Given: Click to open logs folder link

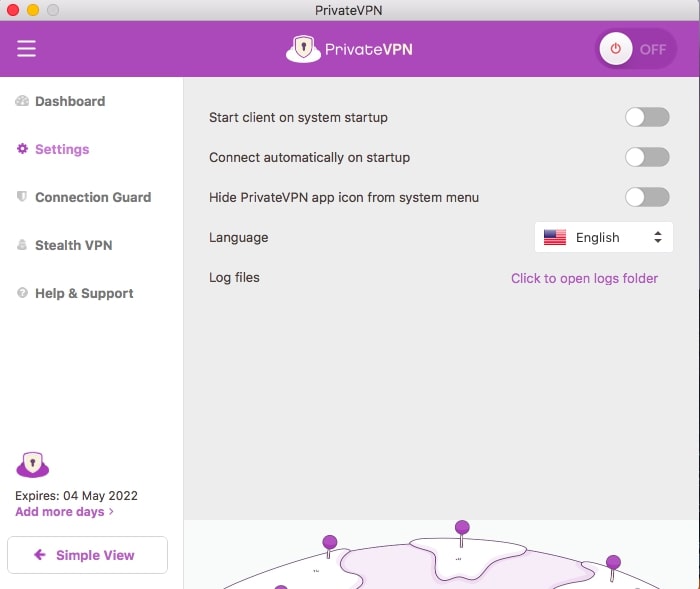Looking at the screenshot, I should point(584,278).
